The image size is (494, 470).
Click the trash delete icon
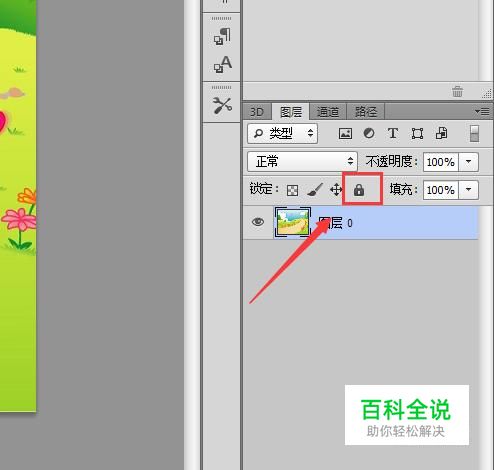pos(457,91)
